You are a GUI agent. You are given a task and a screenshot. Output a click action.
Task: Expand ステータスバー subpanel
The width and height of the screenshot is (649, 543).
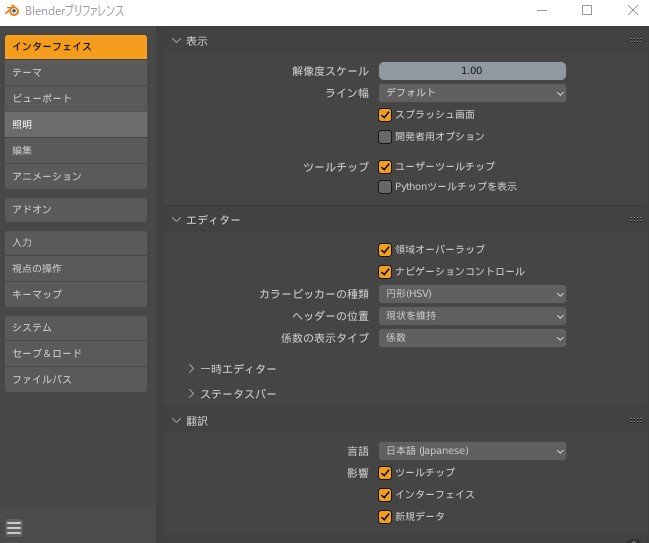pyautogui.click(x=191, y=394)
